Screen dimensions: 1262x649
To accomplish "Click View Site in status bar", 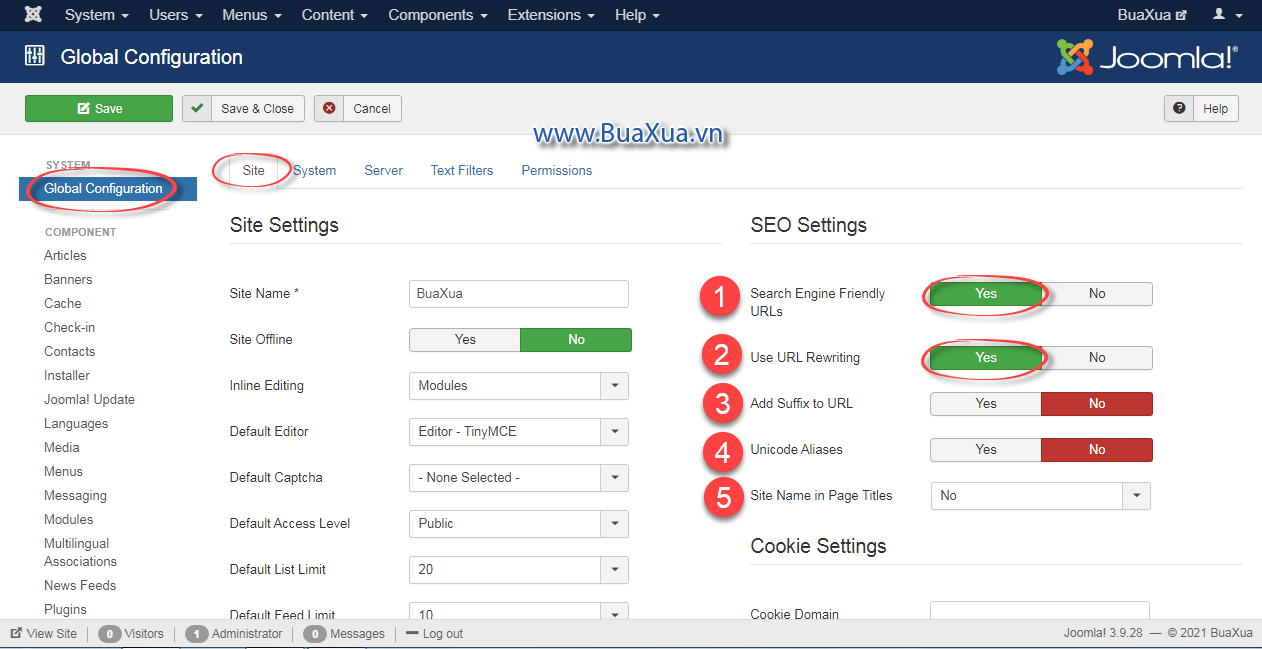I will pyautogui.click(x=44, y=634).
